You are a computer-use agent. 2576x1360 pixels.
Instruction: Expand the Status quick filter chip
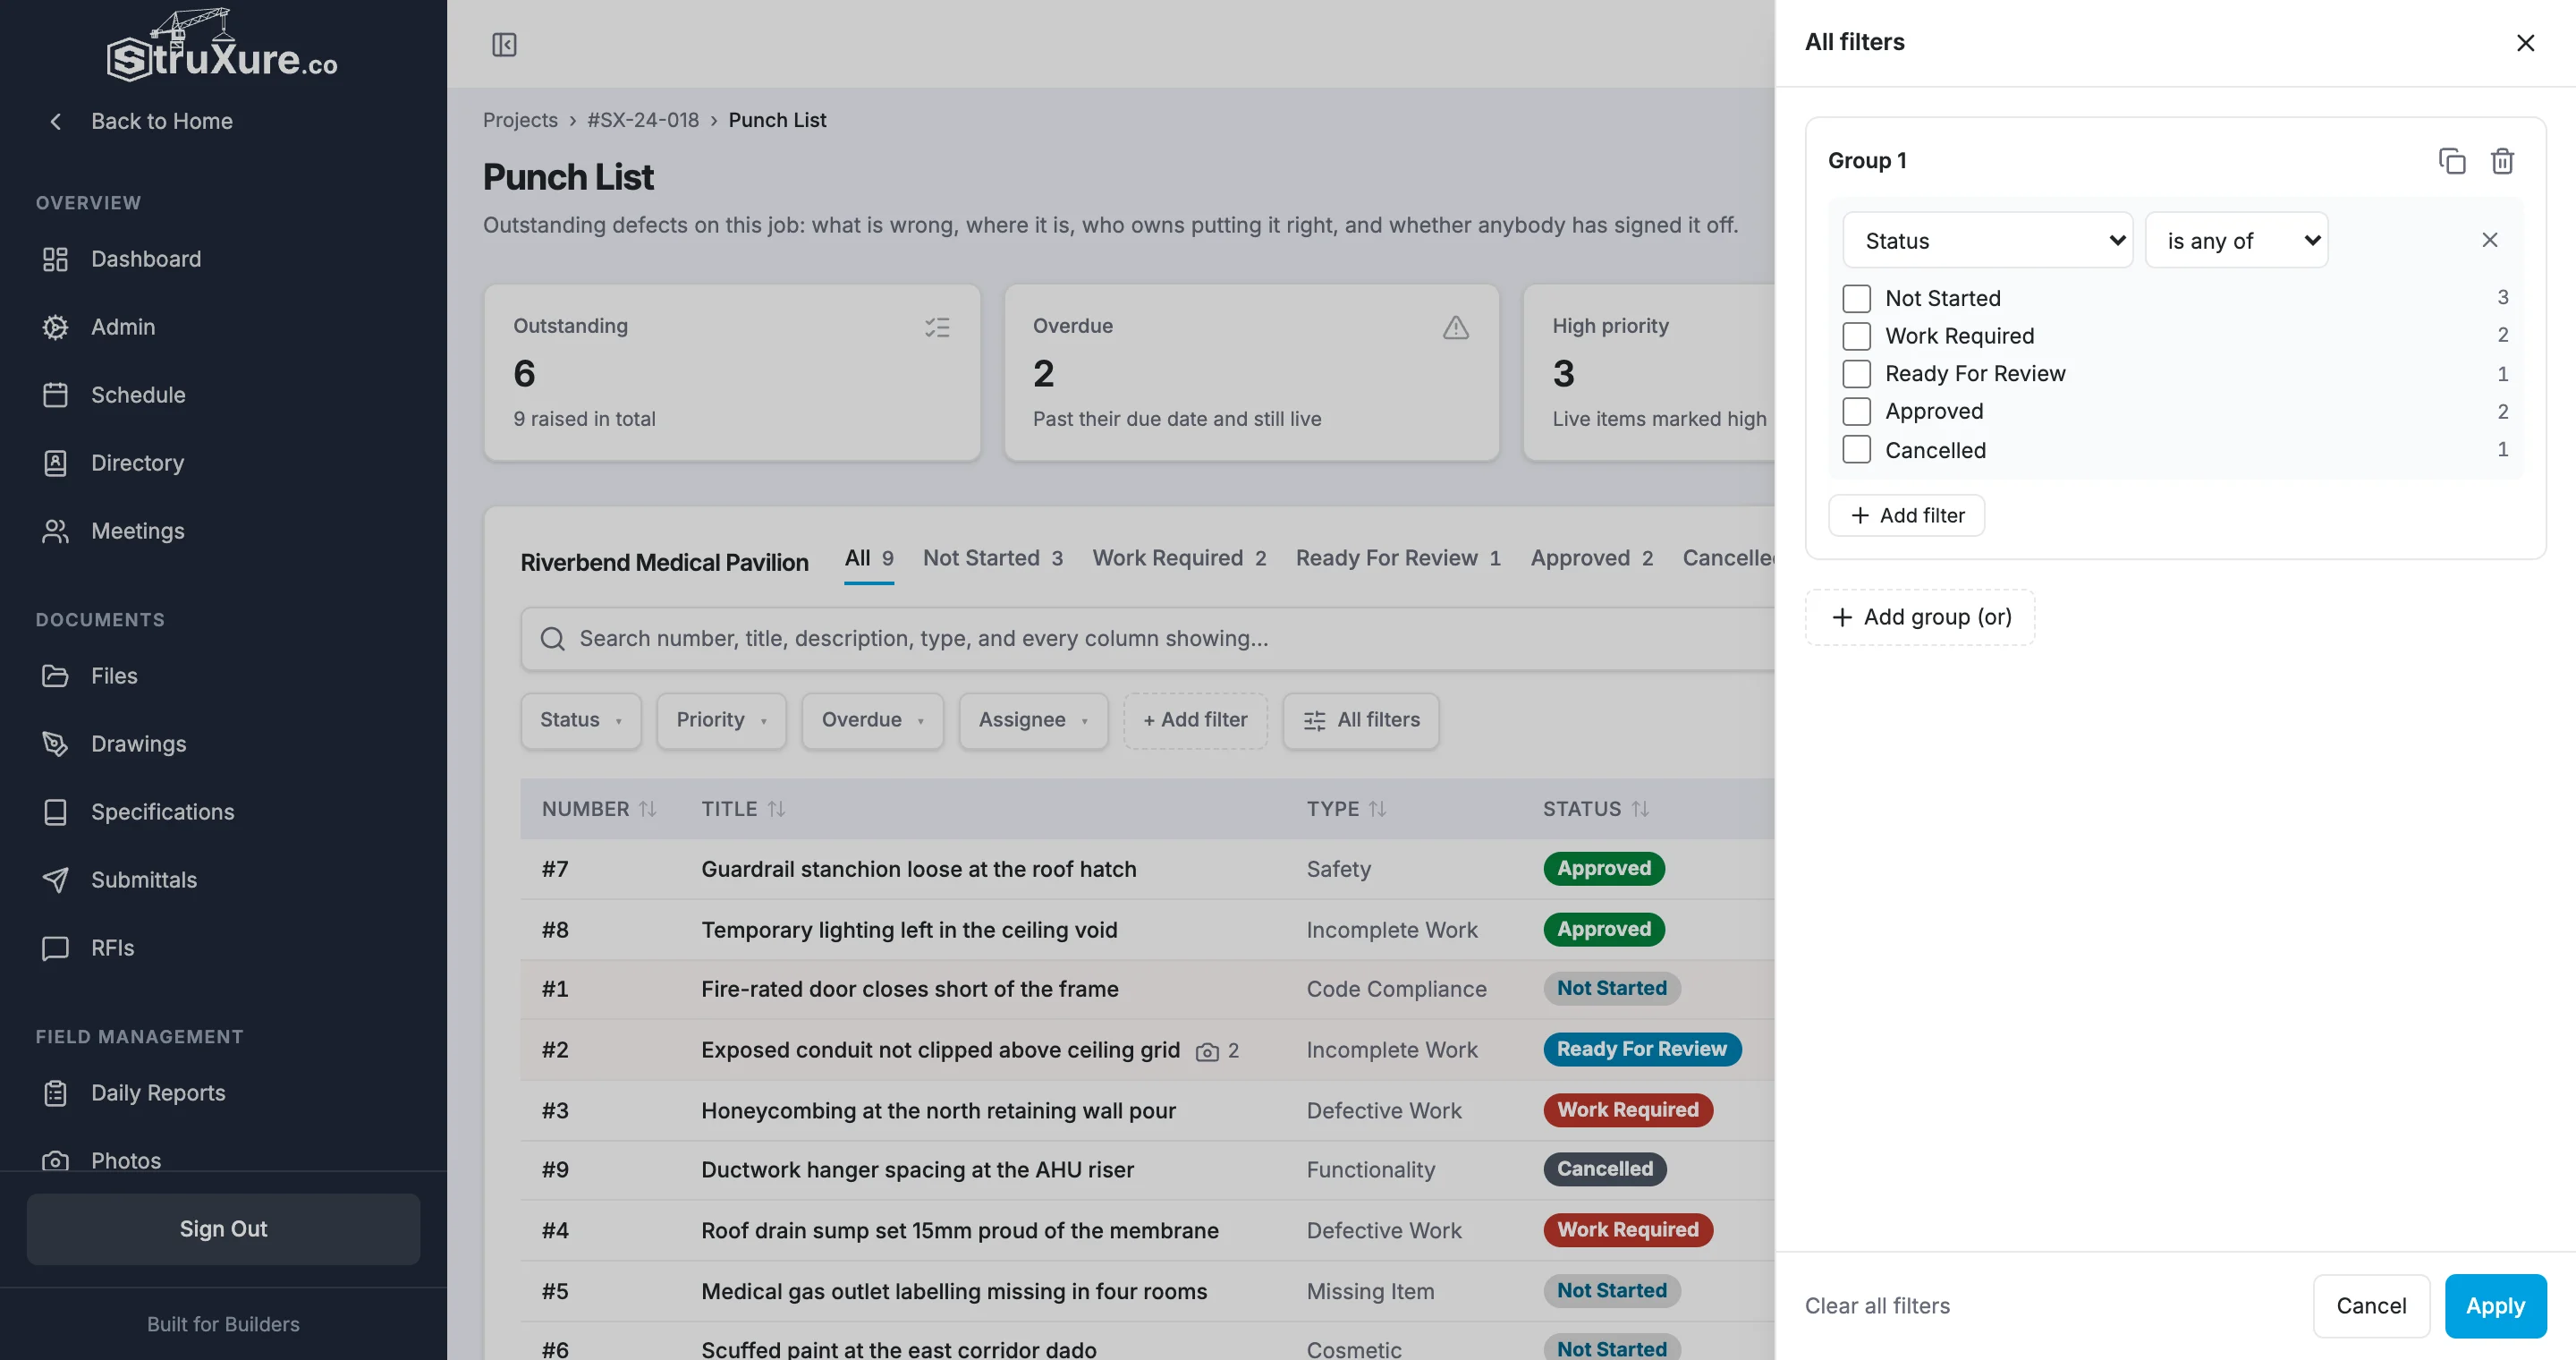pyautogui.click(x=581, y=720)
